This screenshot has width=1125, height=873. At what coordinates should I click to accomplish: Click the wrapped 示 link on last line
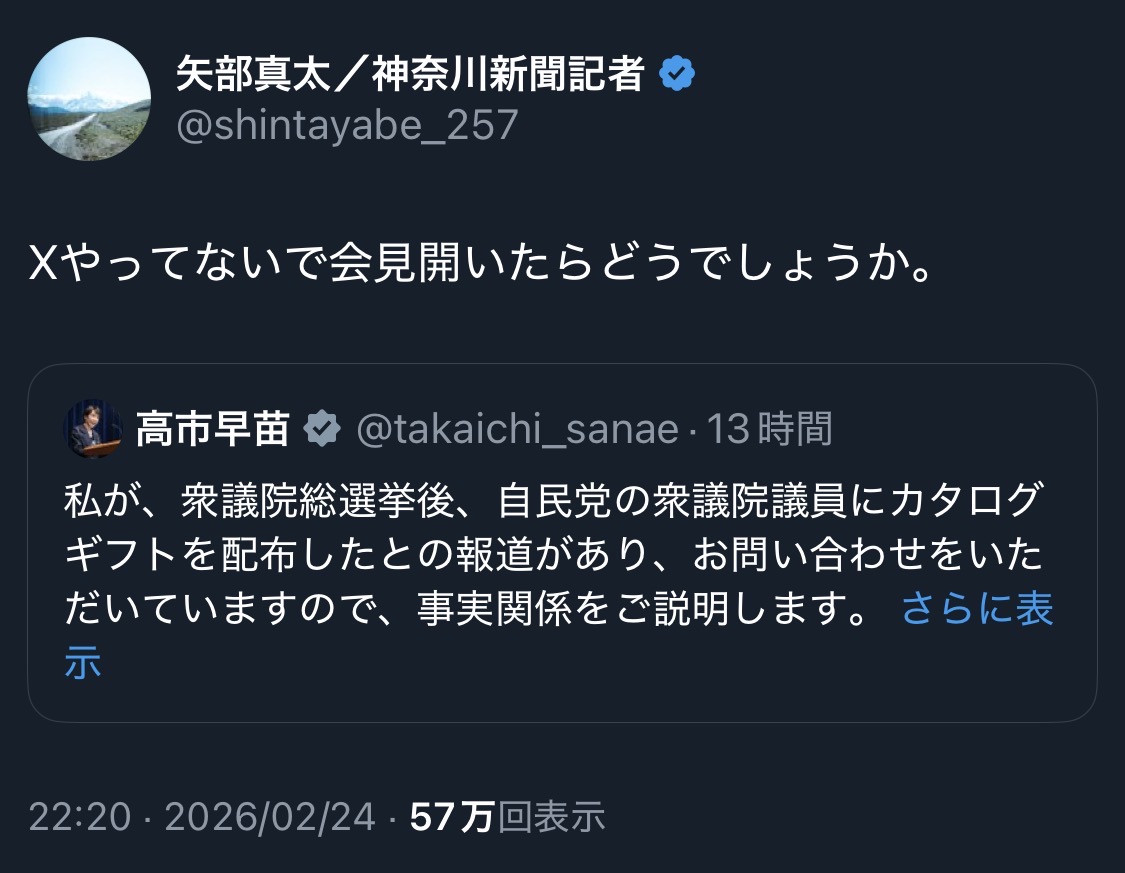(x=83, y=663)
